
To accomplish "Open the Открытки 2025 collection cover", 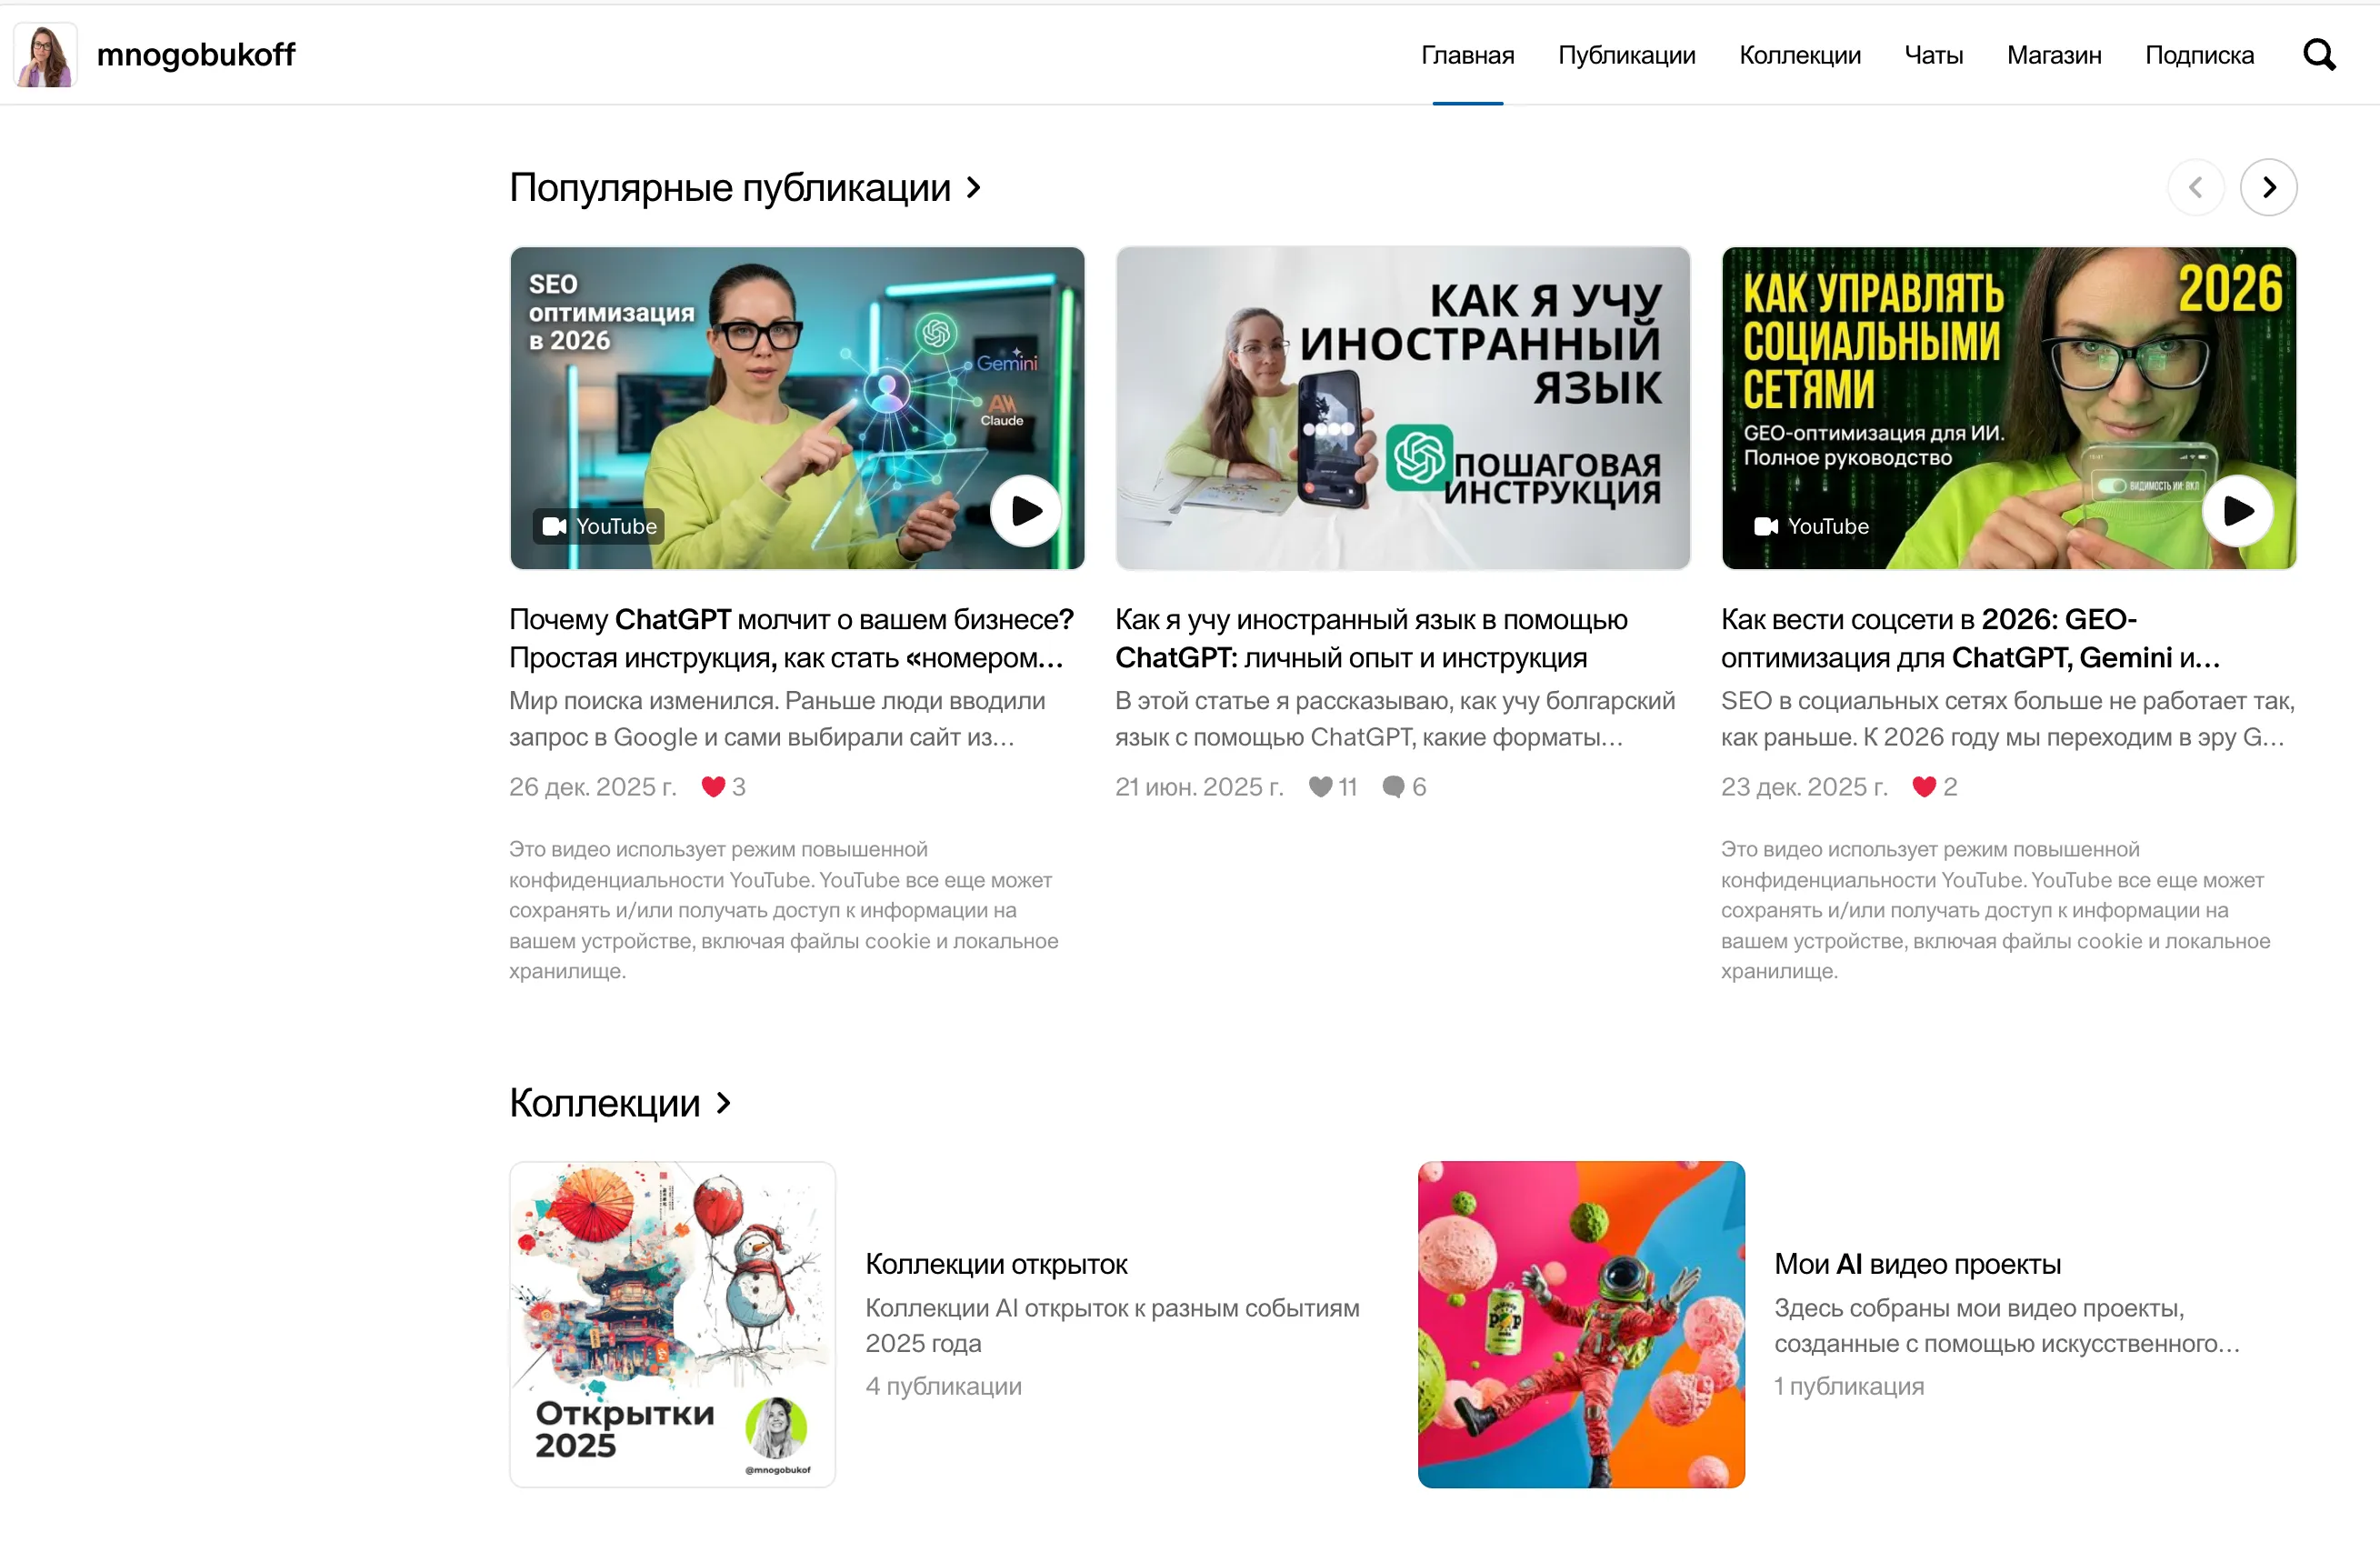I will pyautogui.click(x=672, y=1324).
